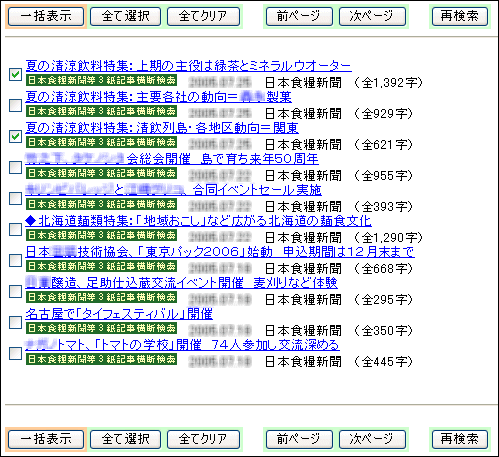
Task: Open the 名古屋で「タイフェスティバル」開催 link
Action: pyautogui.click(x=119, y=314)
